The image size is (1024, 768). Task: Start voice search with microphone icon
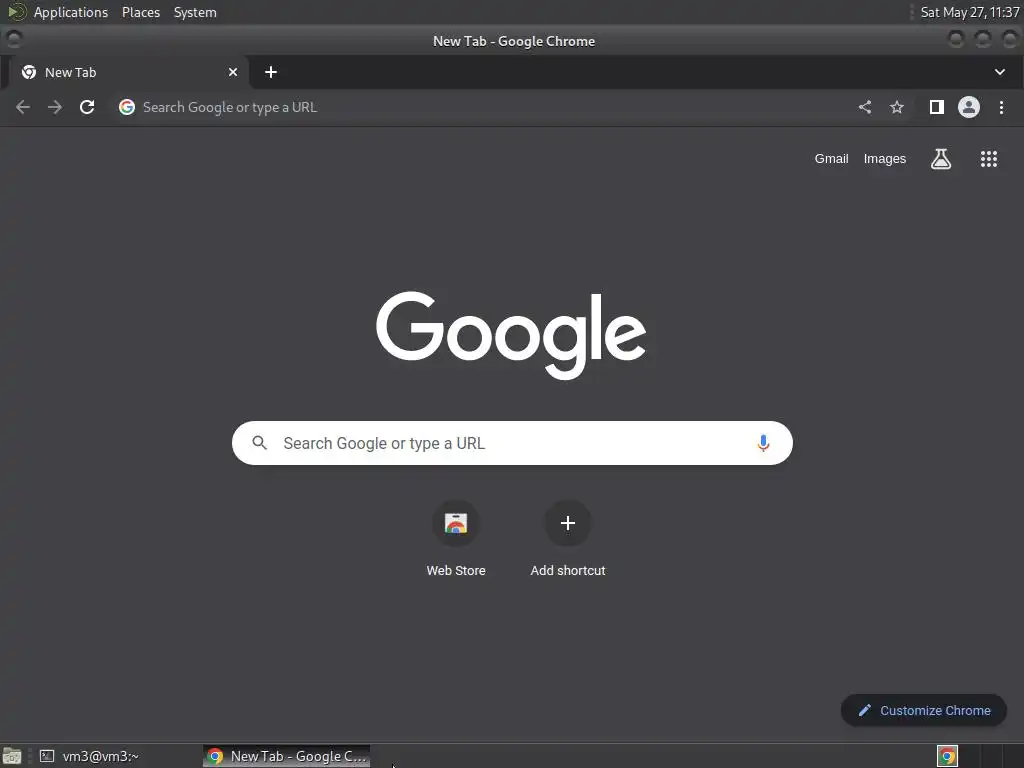pyautogui.click(x=763, y=443)
